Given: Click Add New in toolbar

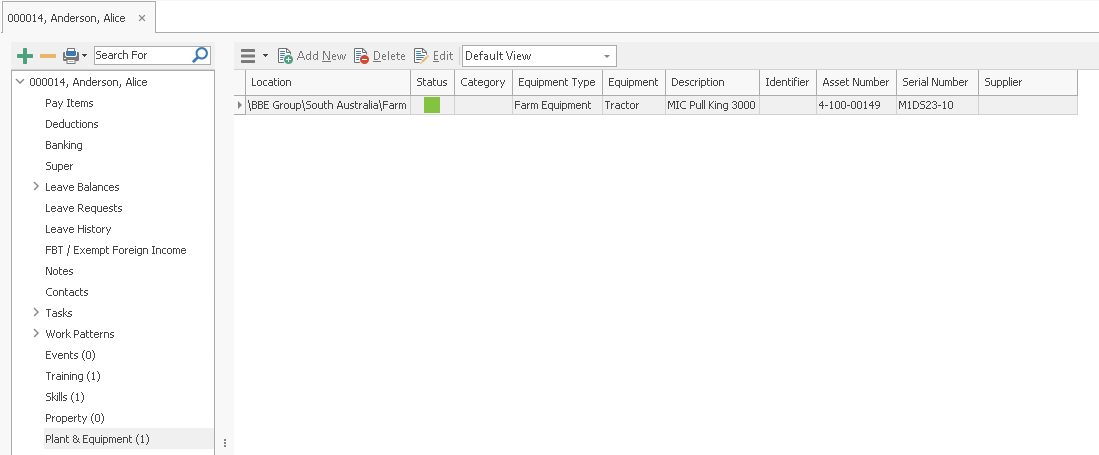Looking at the screenshot, I should point(312,56).
